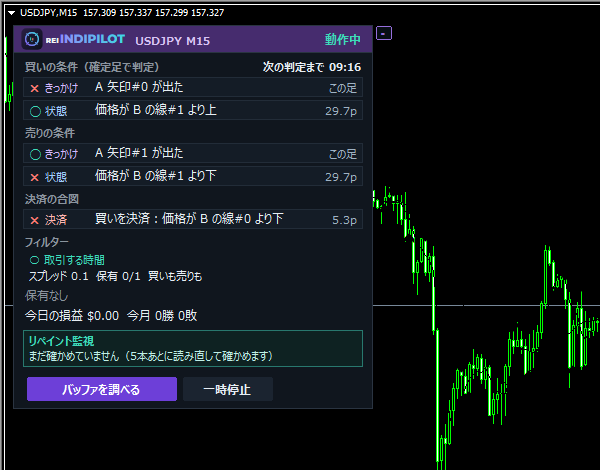Click the circle icon on the buy 状態 row

35,111
